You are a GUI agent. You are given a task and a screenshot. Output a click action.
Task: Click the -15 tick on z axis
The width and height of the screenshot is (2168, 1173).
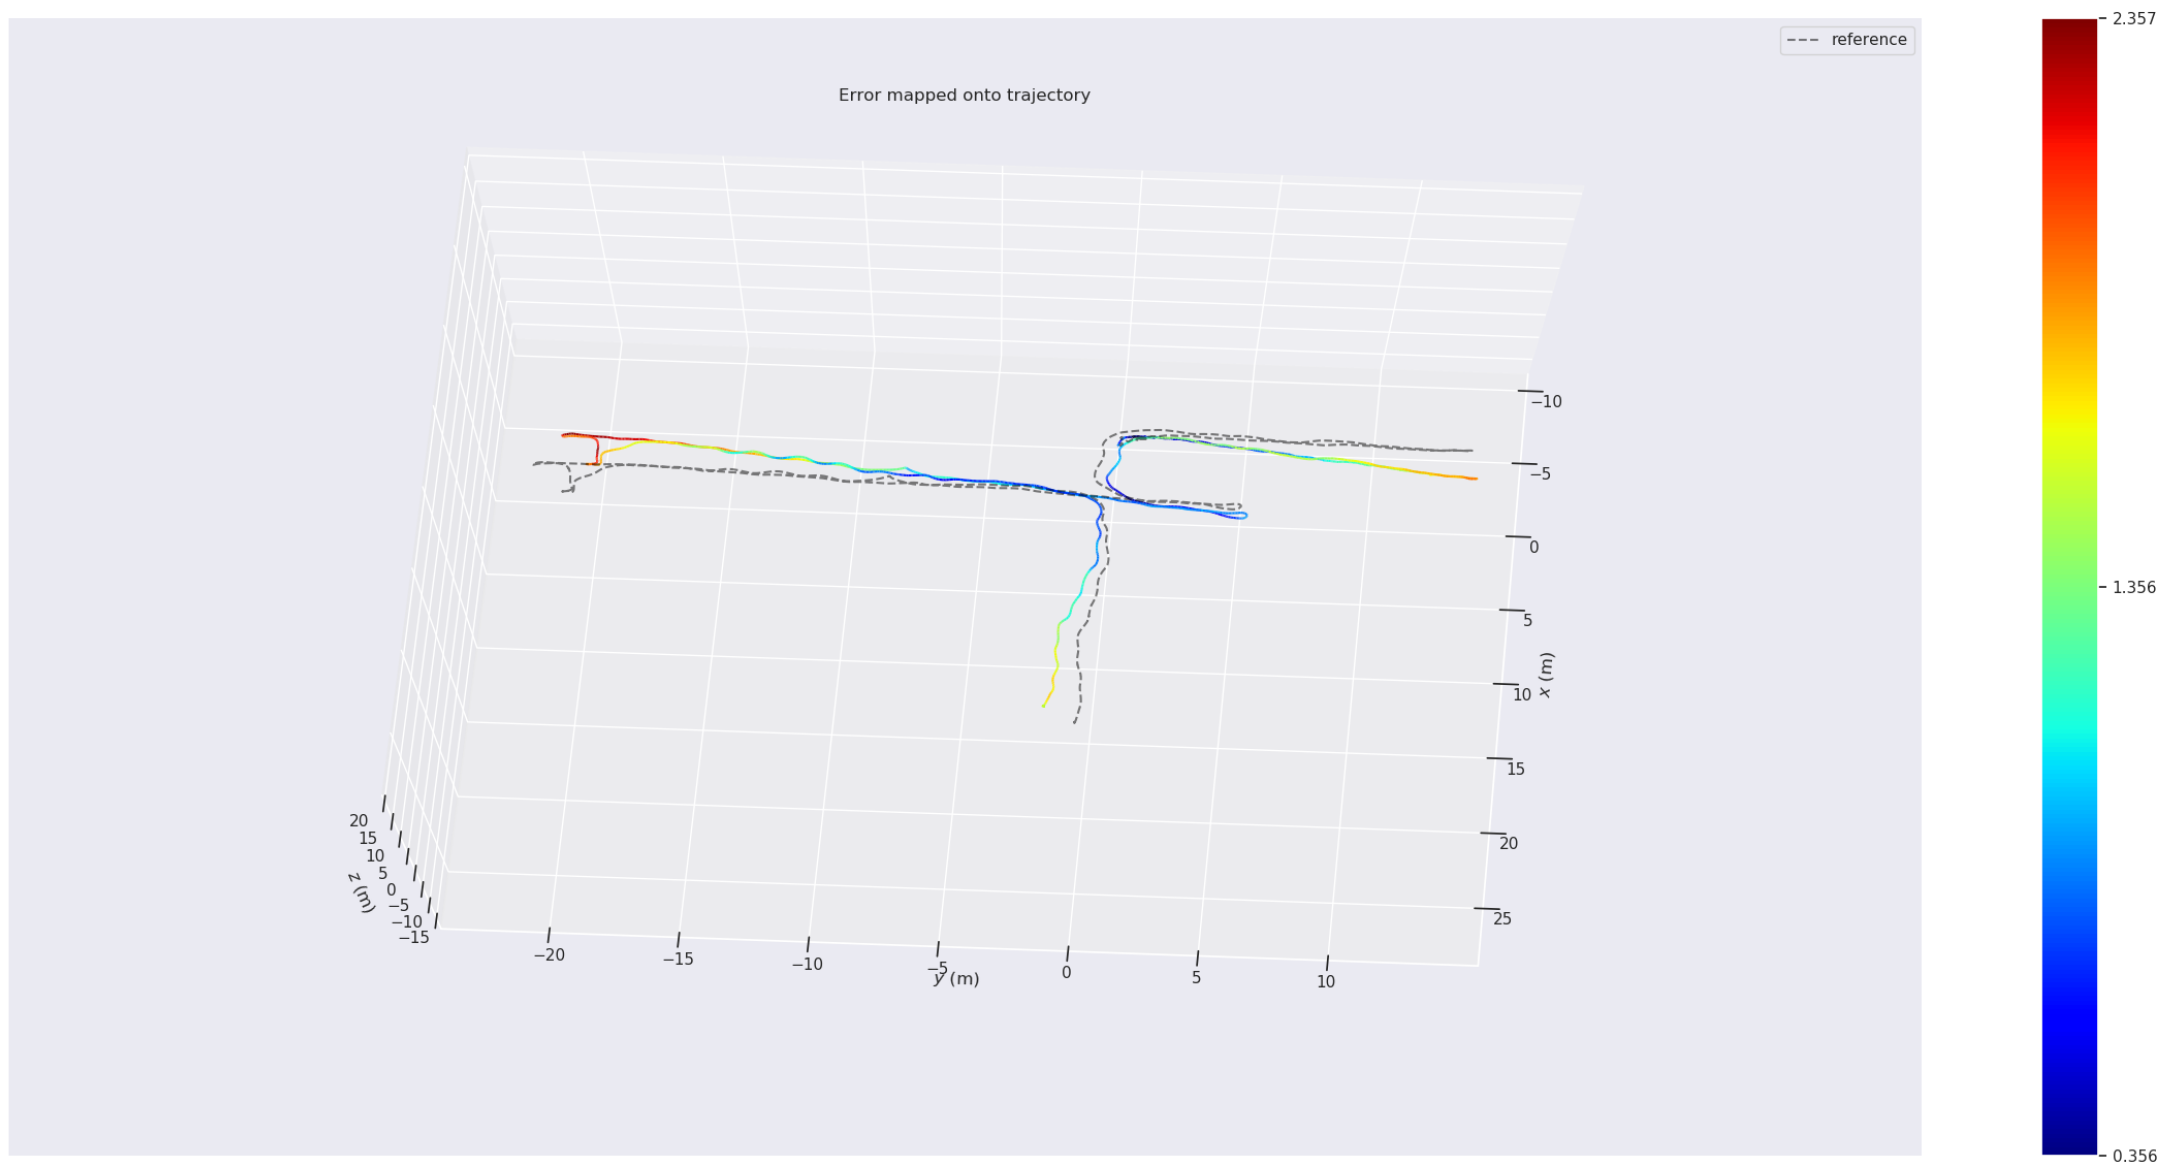(x=414, y=937)
